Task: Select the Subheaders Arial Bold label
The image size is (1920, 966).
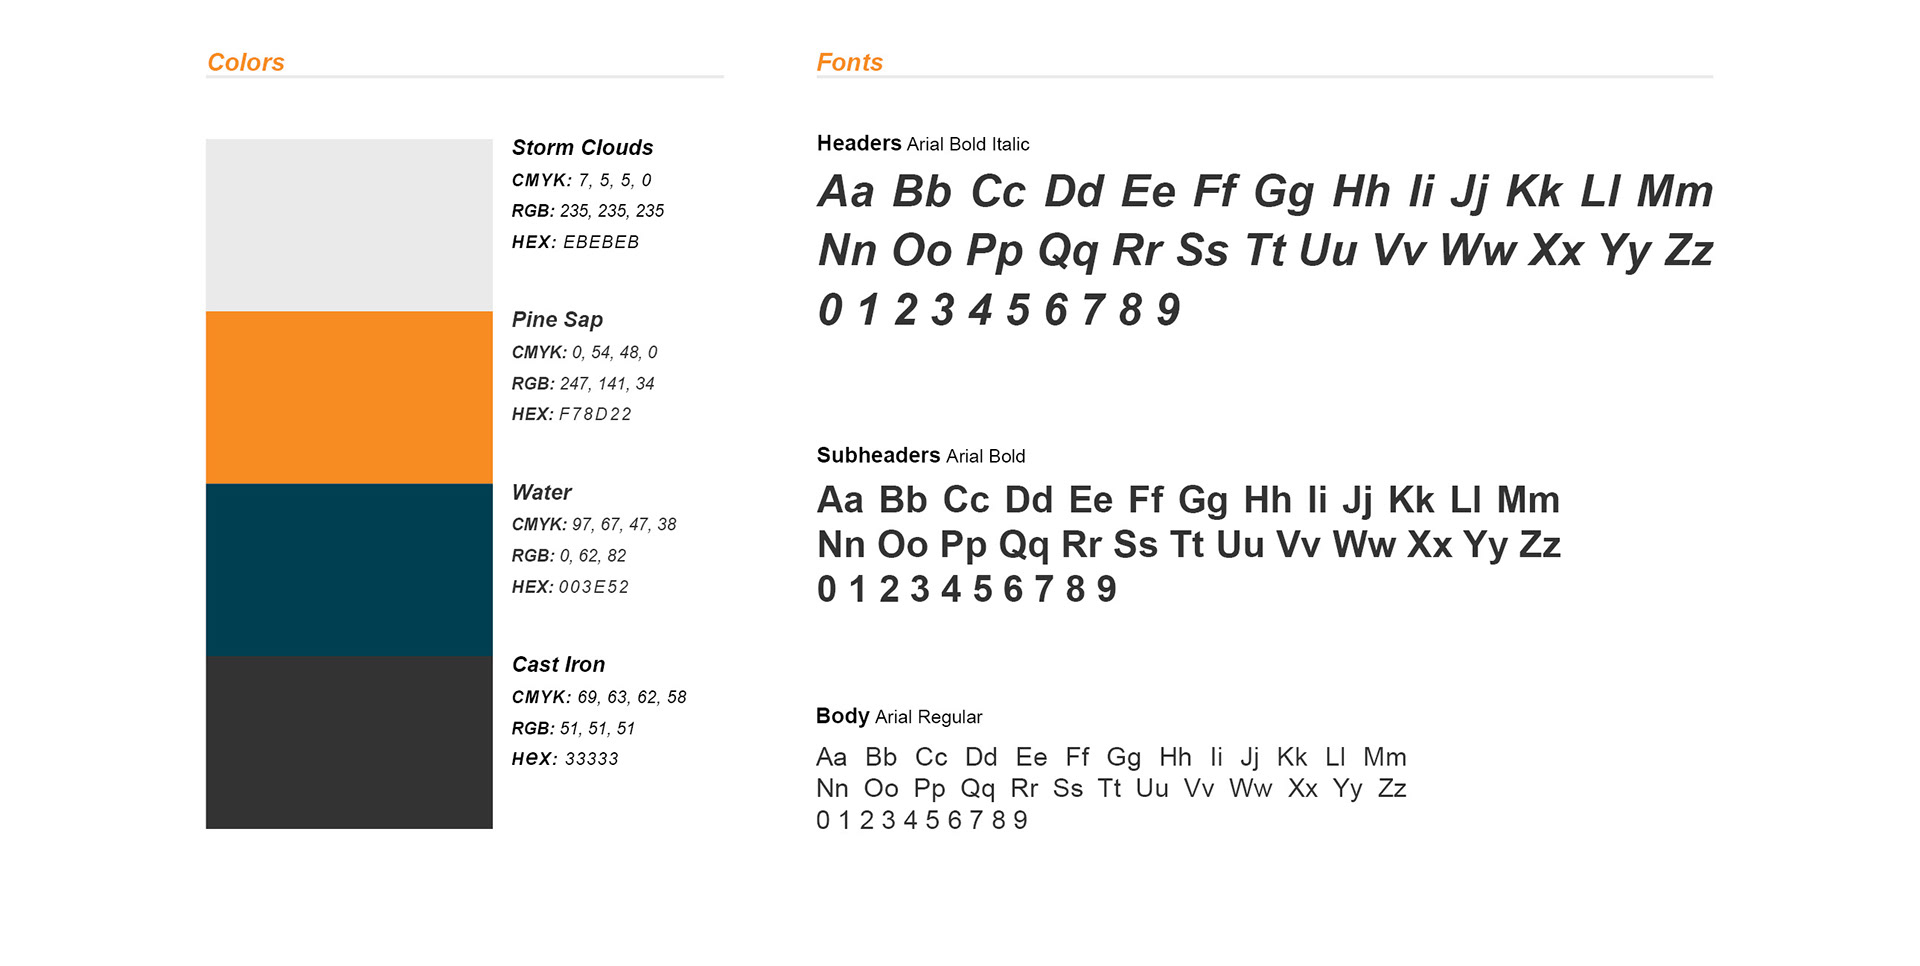Action: (x=921, y=456)
